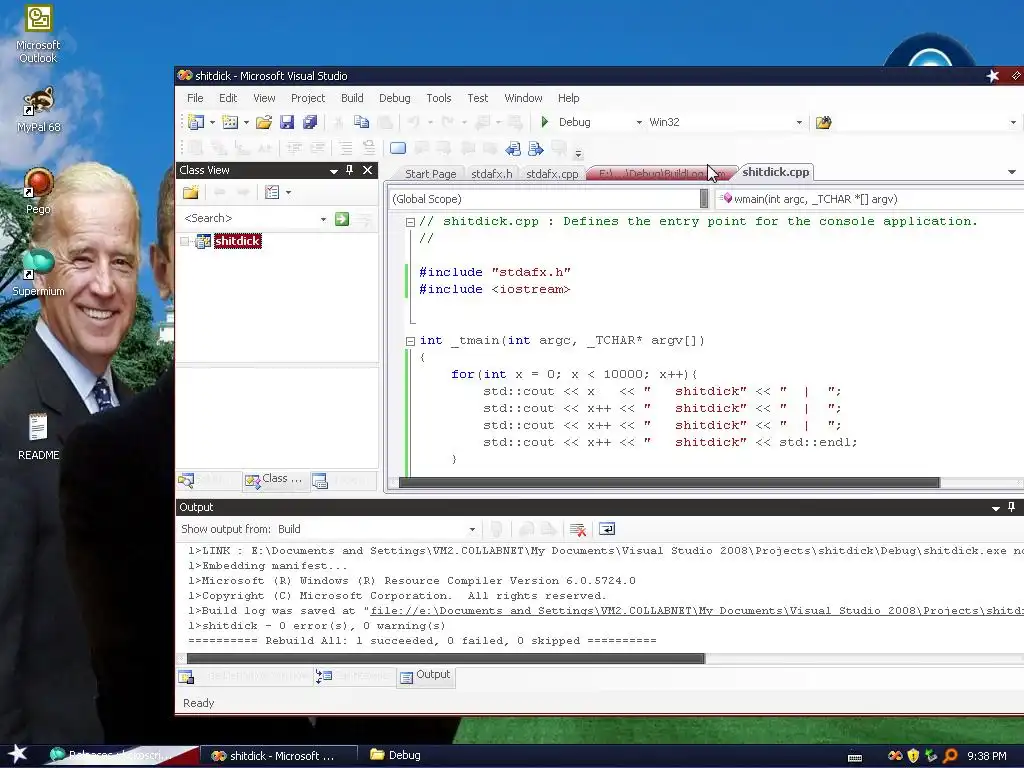Start debugging with the green play arrow

[545, 122]
